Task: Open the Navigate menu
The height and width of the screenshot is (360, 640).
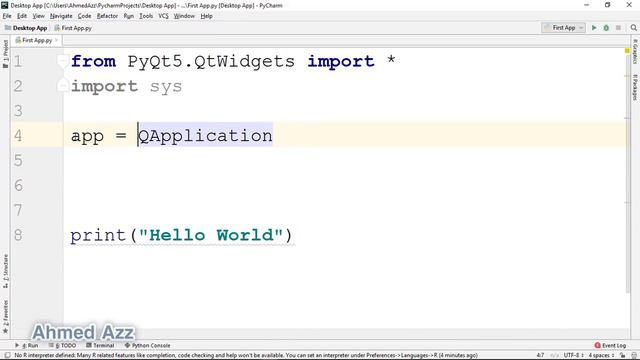Action: pos(61,16)
